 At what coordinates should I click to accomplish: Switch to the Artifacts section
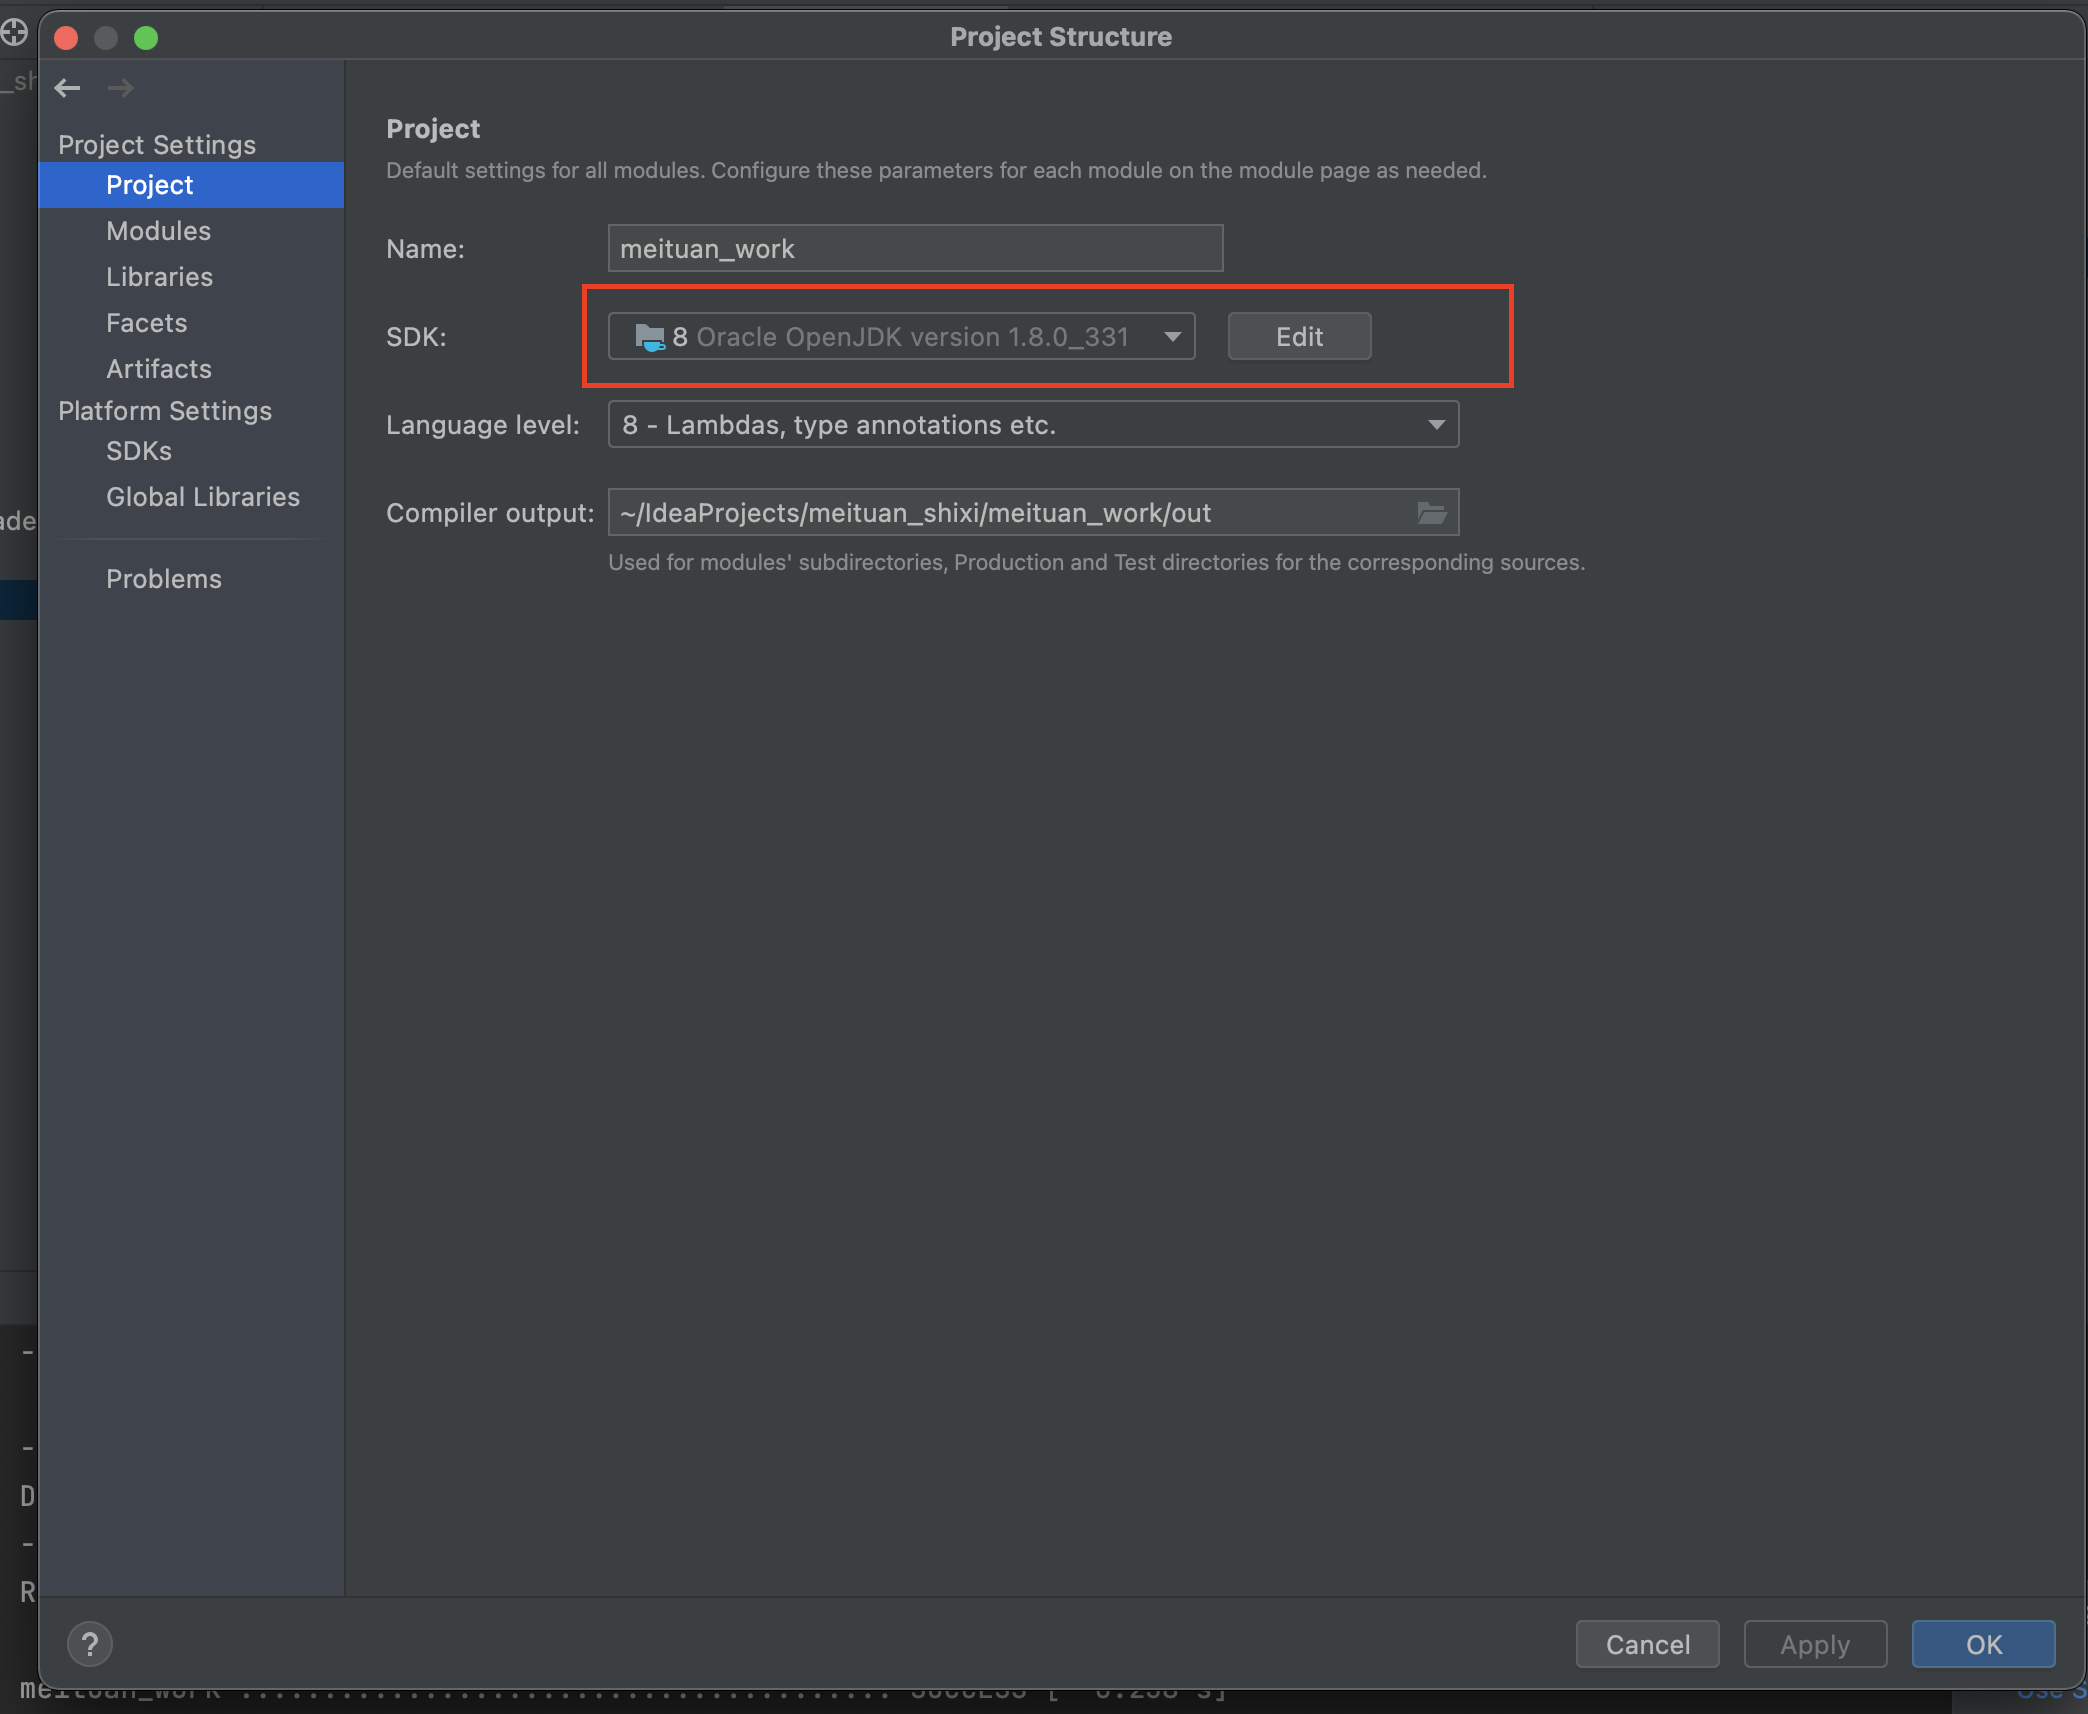click(x=158, y=369)
